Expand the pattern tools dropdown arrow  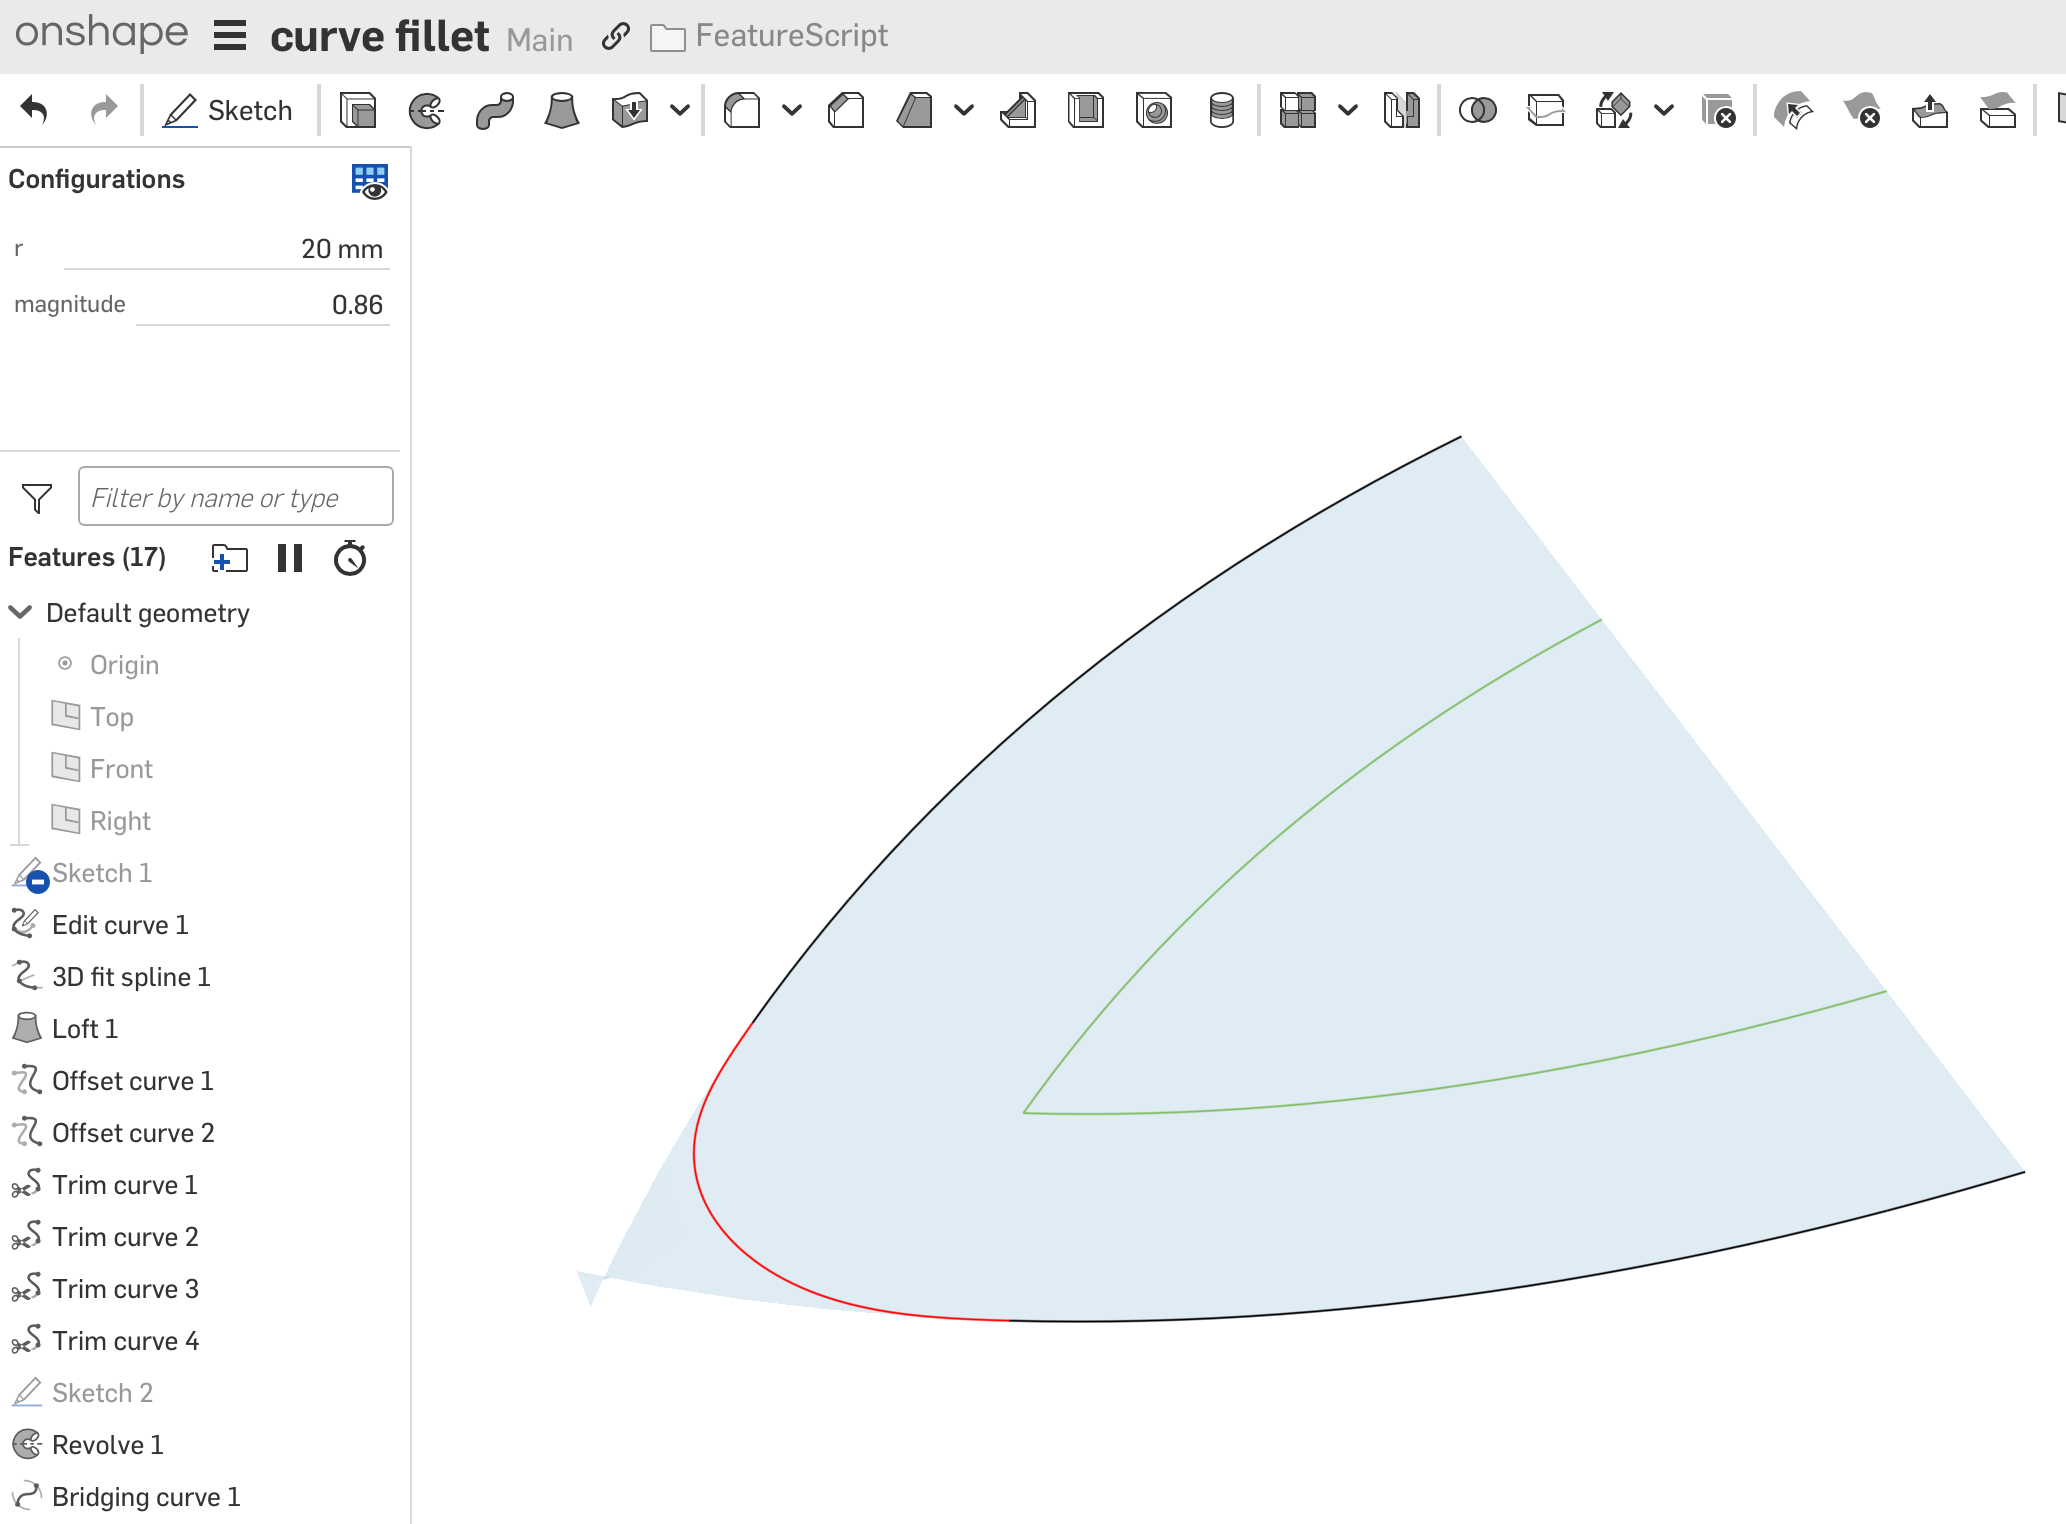pos(1347,110)
